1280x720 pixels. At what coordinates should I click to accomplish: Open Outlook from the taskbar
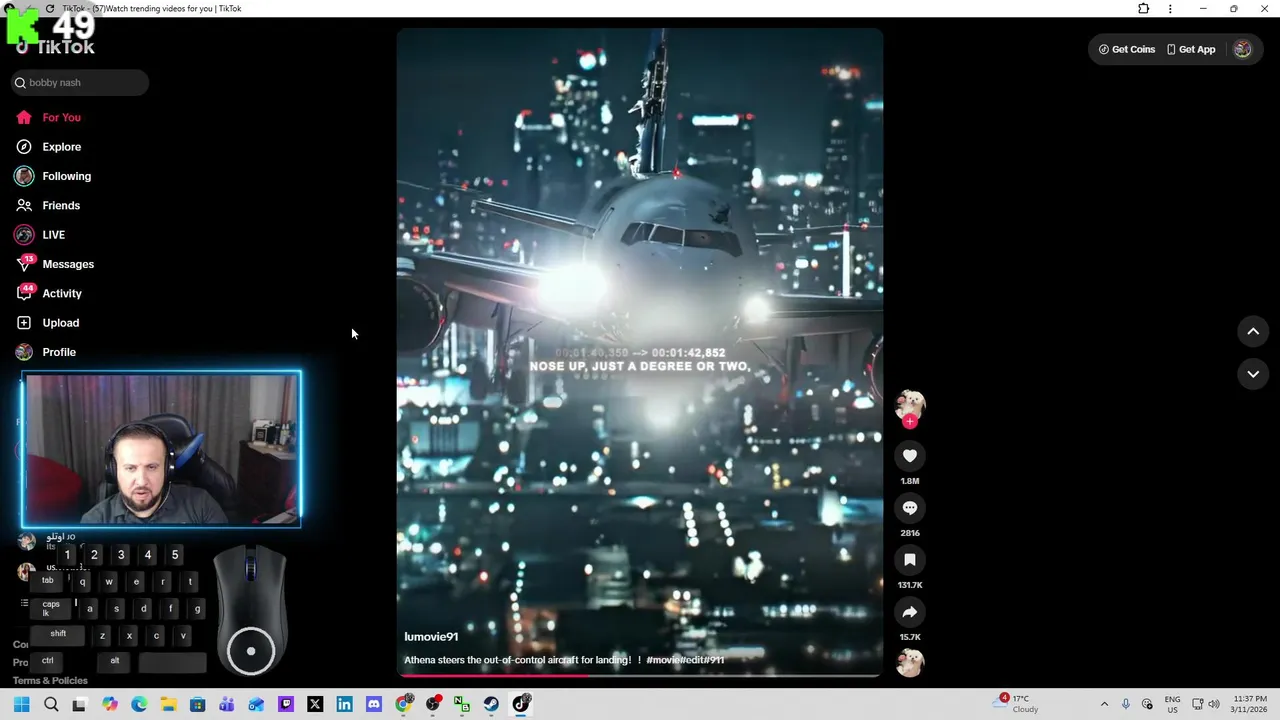point(256,705)
